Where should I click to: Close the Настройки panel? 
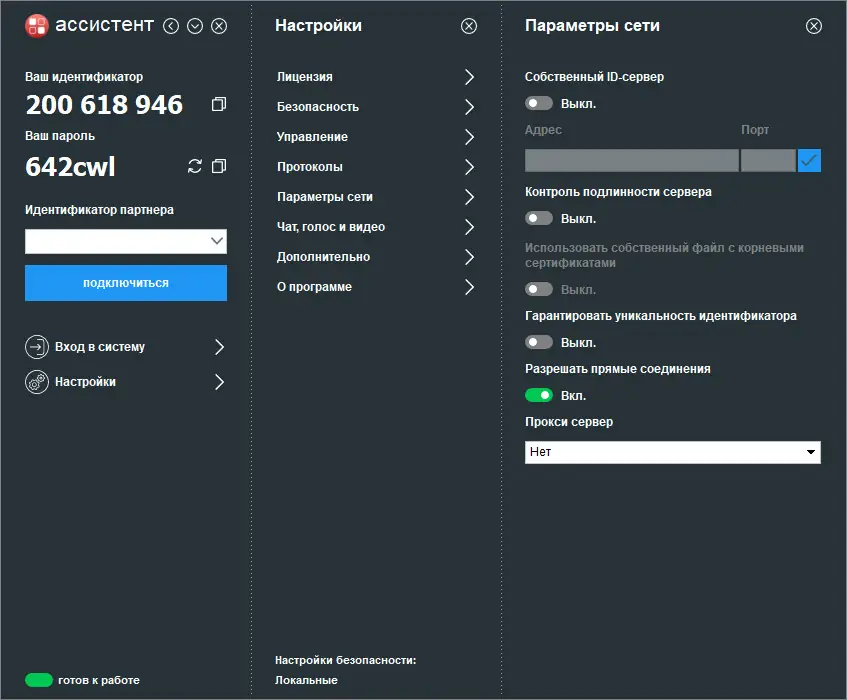[469, 26]
